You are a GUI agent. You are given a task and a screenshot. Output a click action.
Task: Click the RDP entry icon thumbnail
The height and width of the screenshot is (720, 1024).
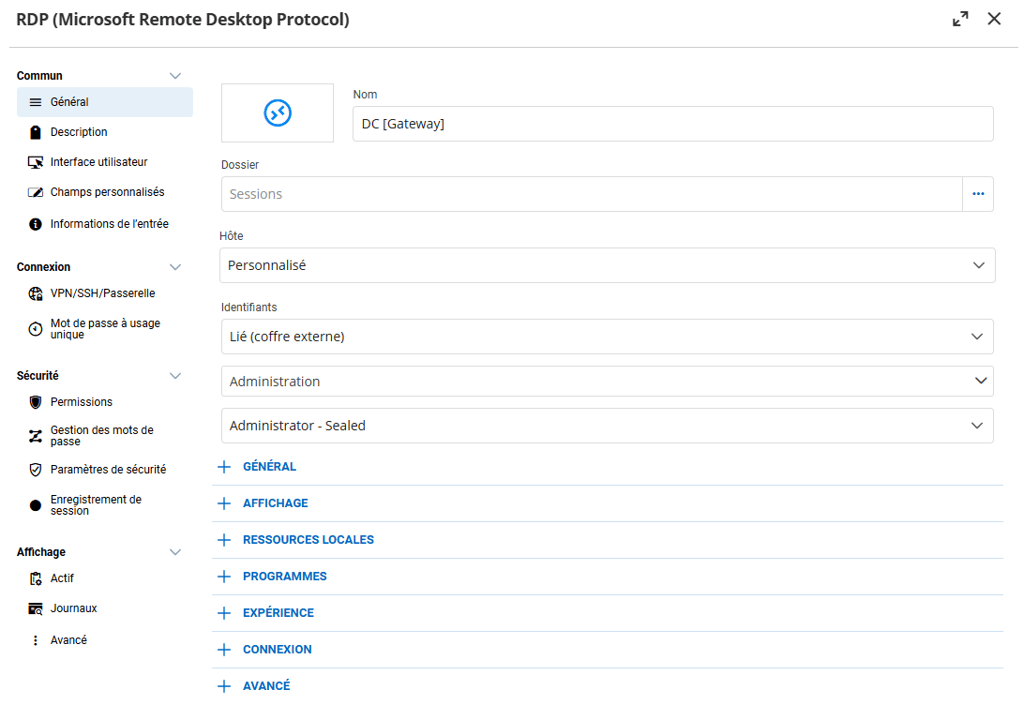[x=277, y=113]
